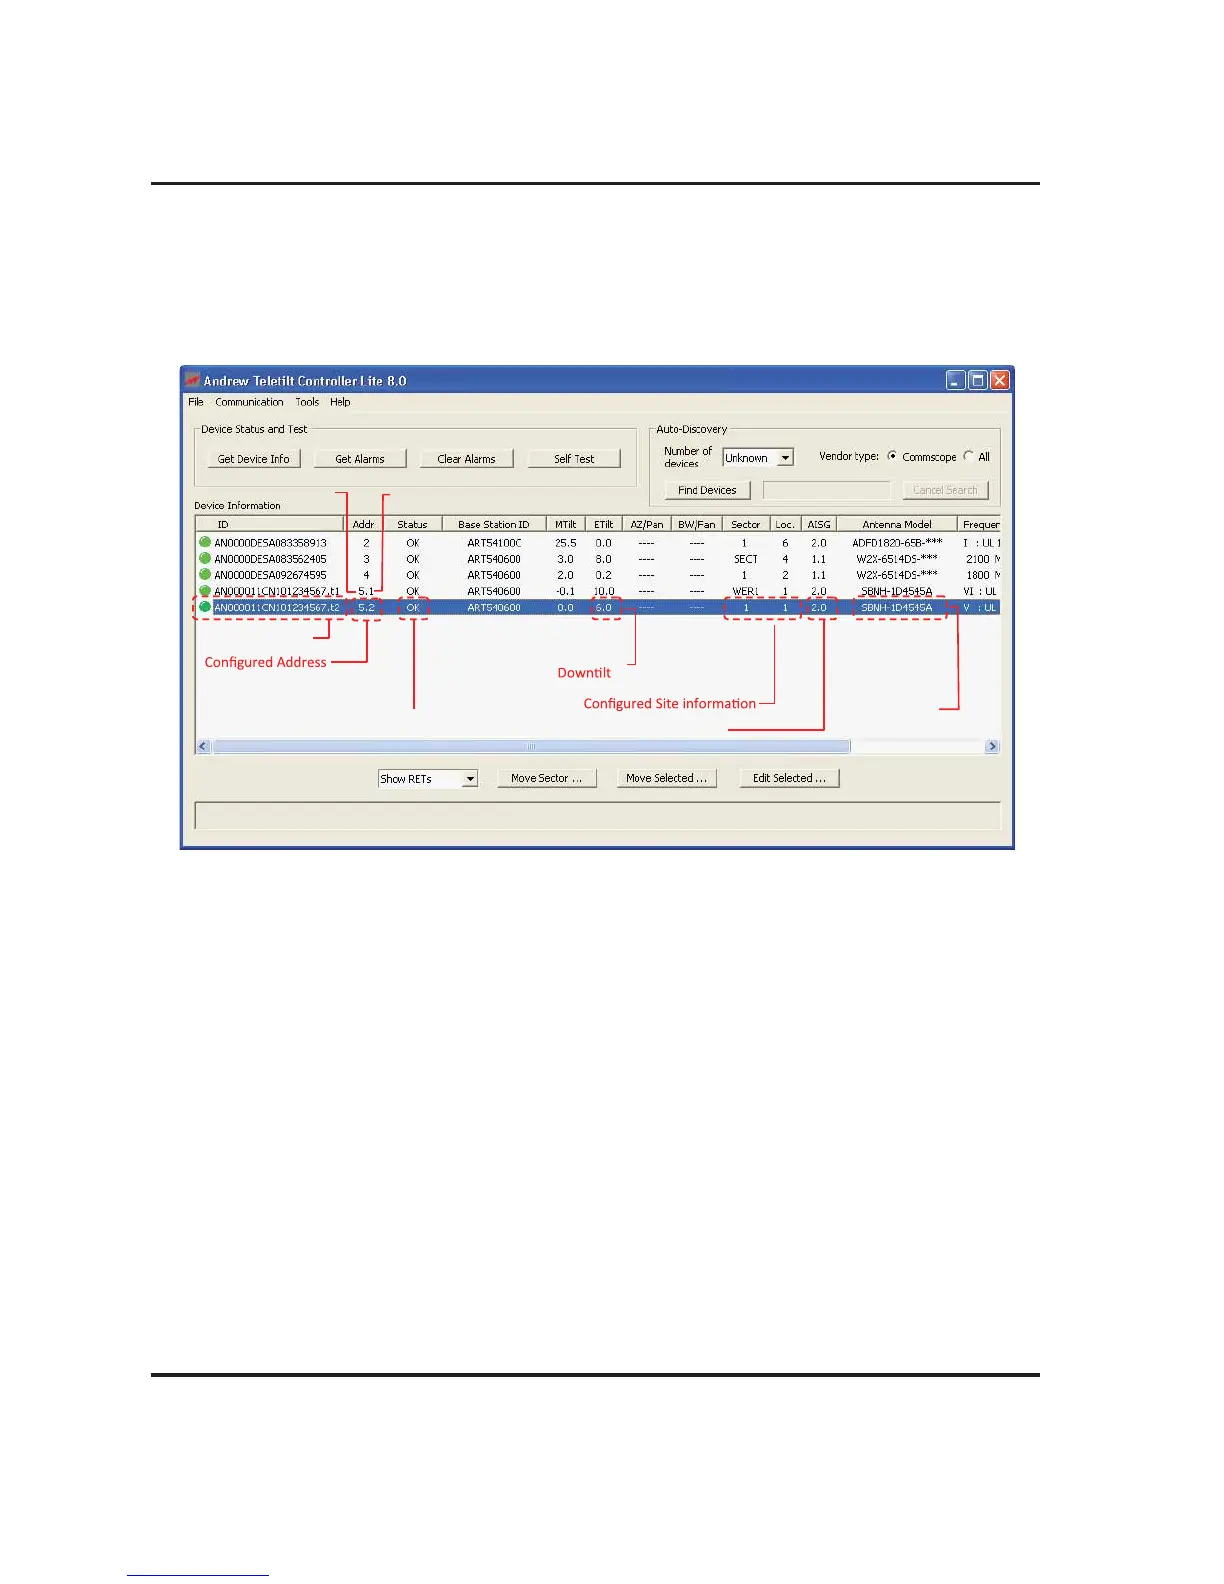Select row AN0000DESA083562405
The height and width of the screenshot is (1584, 1224).
[598, 559]
